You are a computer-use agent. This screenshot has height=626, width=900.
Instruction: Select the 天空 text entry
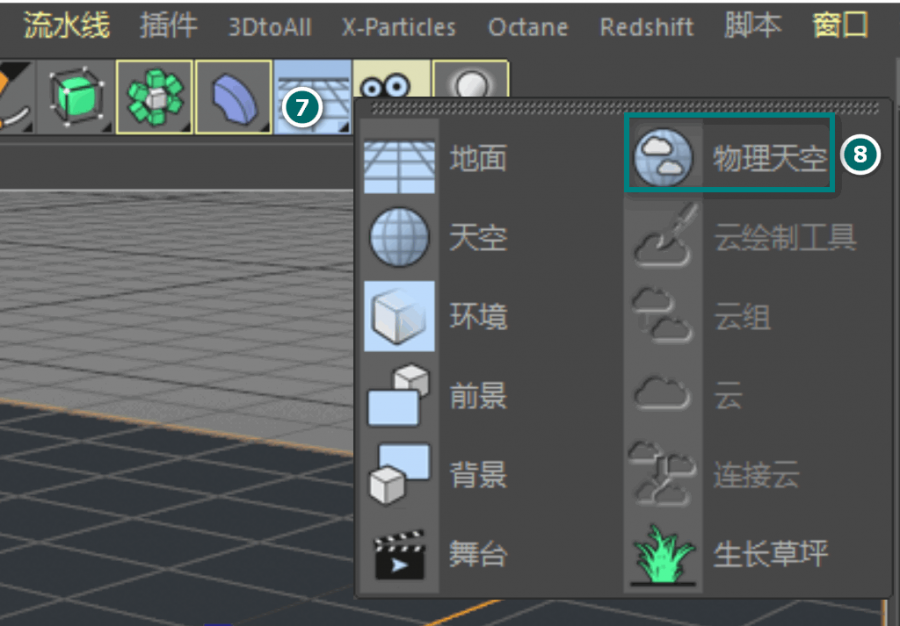pyautogui.click(x=478, y=238)
